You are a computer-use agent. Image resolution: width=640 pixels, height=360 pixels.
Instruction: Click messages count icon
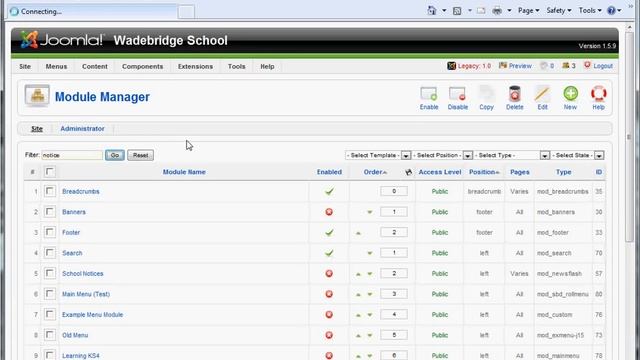(544, 65)
